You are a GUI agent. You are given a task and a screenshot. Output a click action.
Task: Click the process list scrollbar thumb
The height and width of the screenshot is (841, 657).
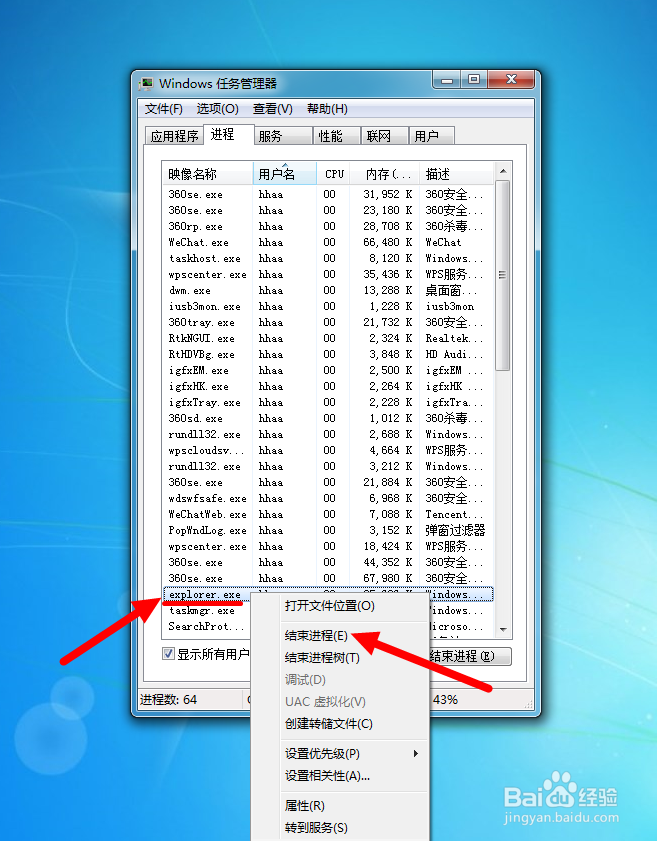point(503,275)
